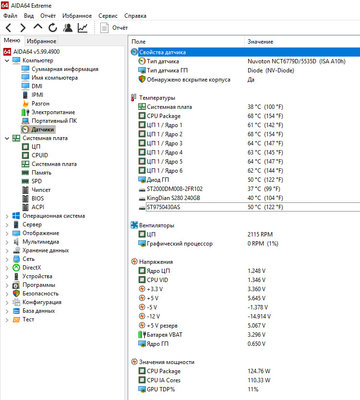Collapse the Системная плата tree node

point(7,138)
